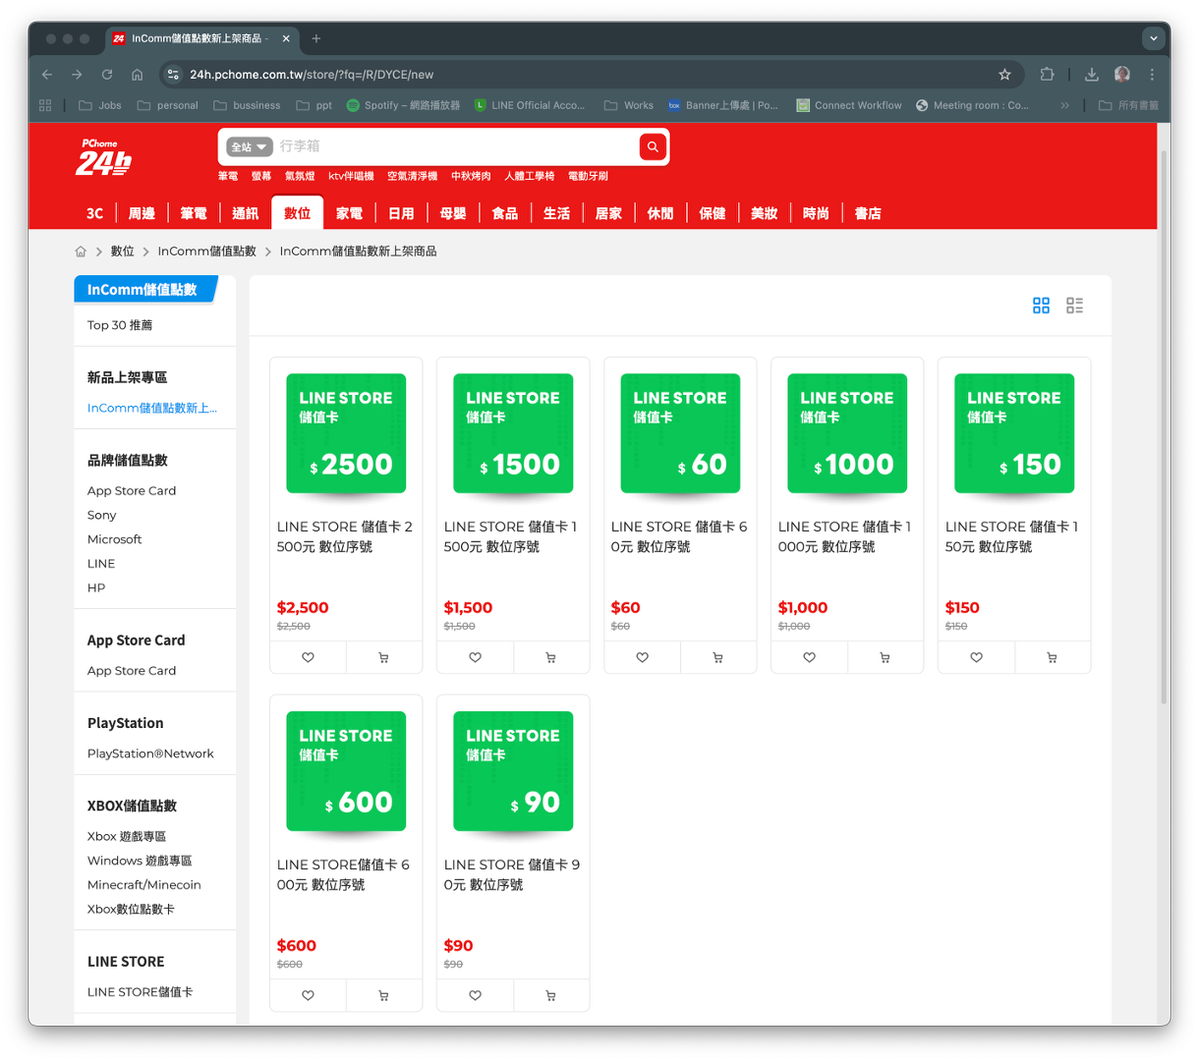The width and height of the screenshot is (1199, 1061).
Task: Reload the page in Chrome
Action: point(107,74)
